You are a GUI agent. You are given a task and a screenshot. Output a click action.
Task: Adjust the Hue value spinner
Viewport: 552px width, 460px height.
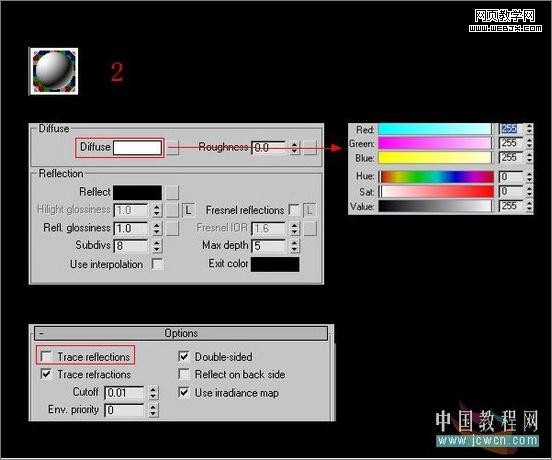[x=529, y=177]
